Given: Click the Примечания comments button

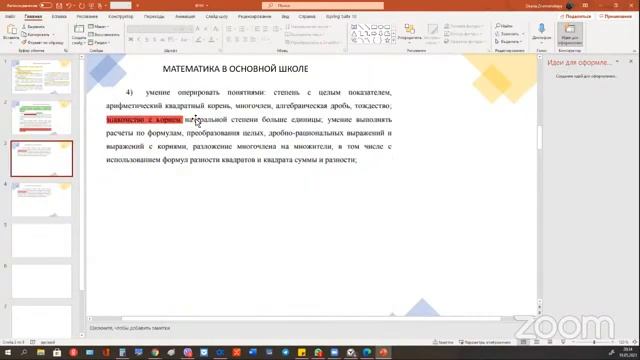Looking at the screenshot, I should click(616, 16).
